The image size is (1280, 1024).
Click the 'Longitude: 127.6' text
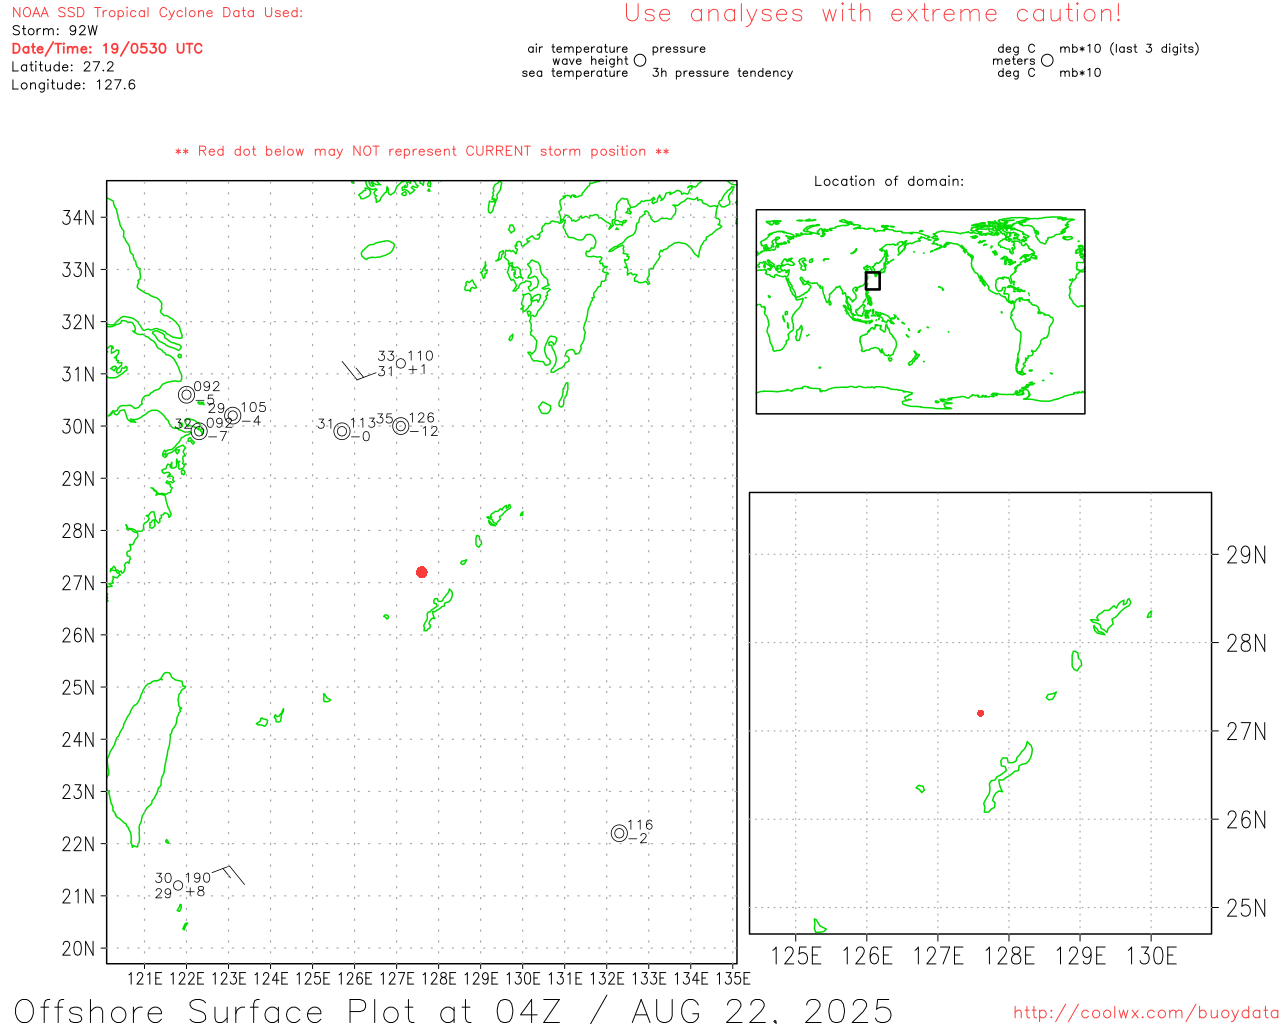click(73, 84)
